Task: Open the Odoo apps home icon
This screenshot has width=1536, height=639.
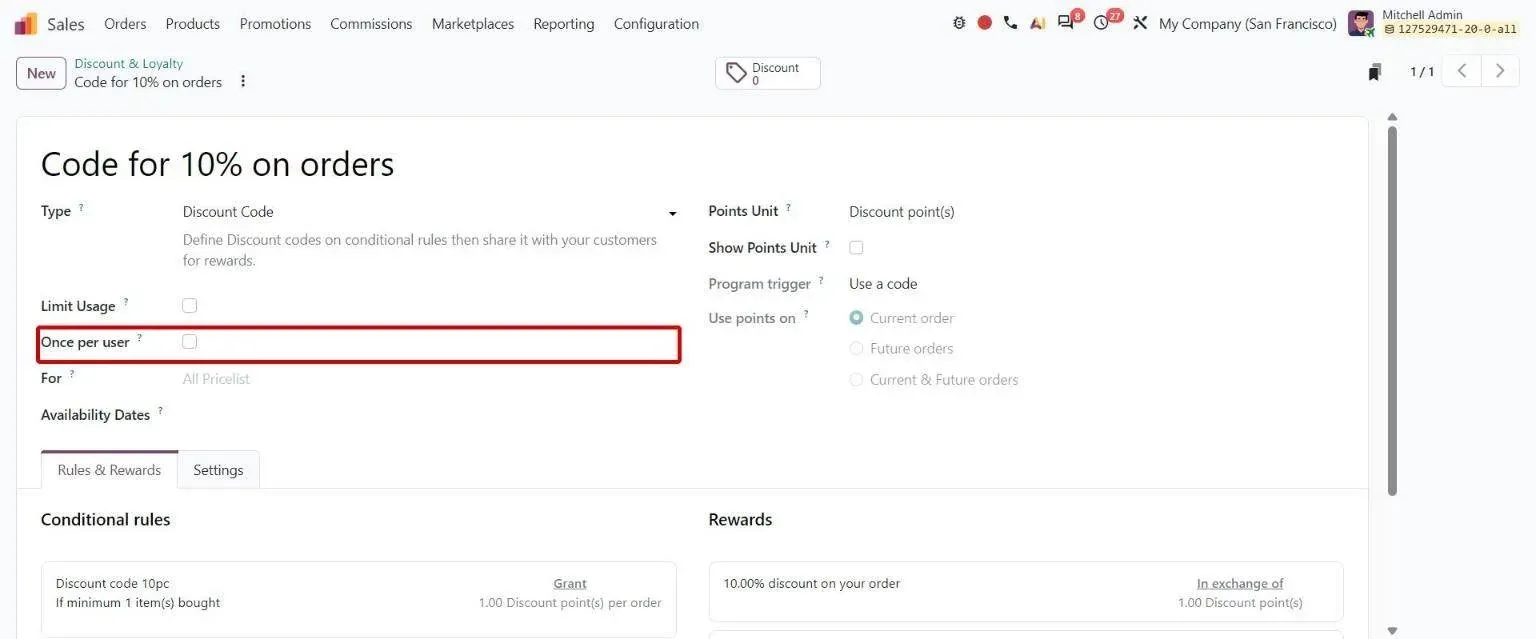Action: click(26, 23)
